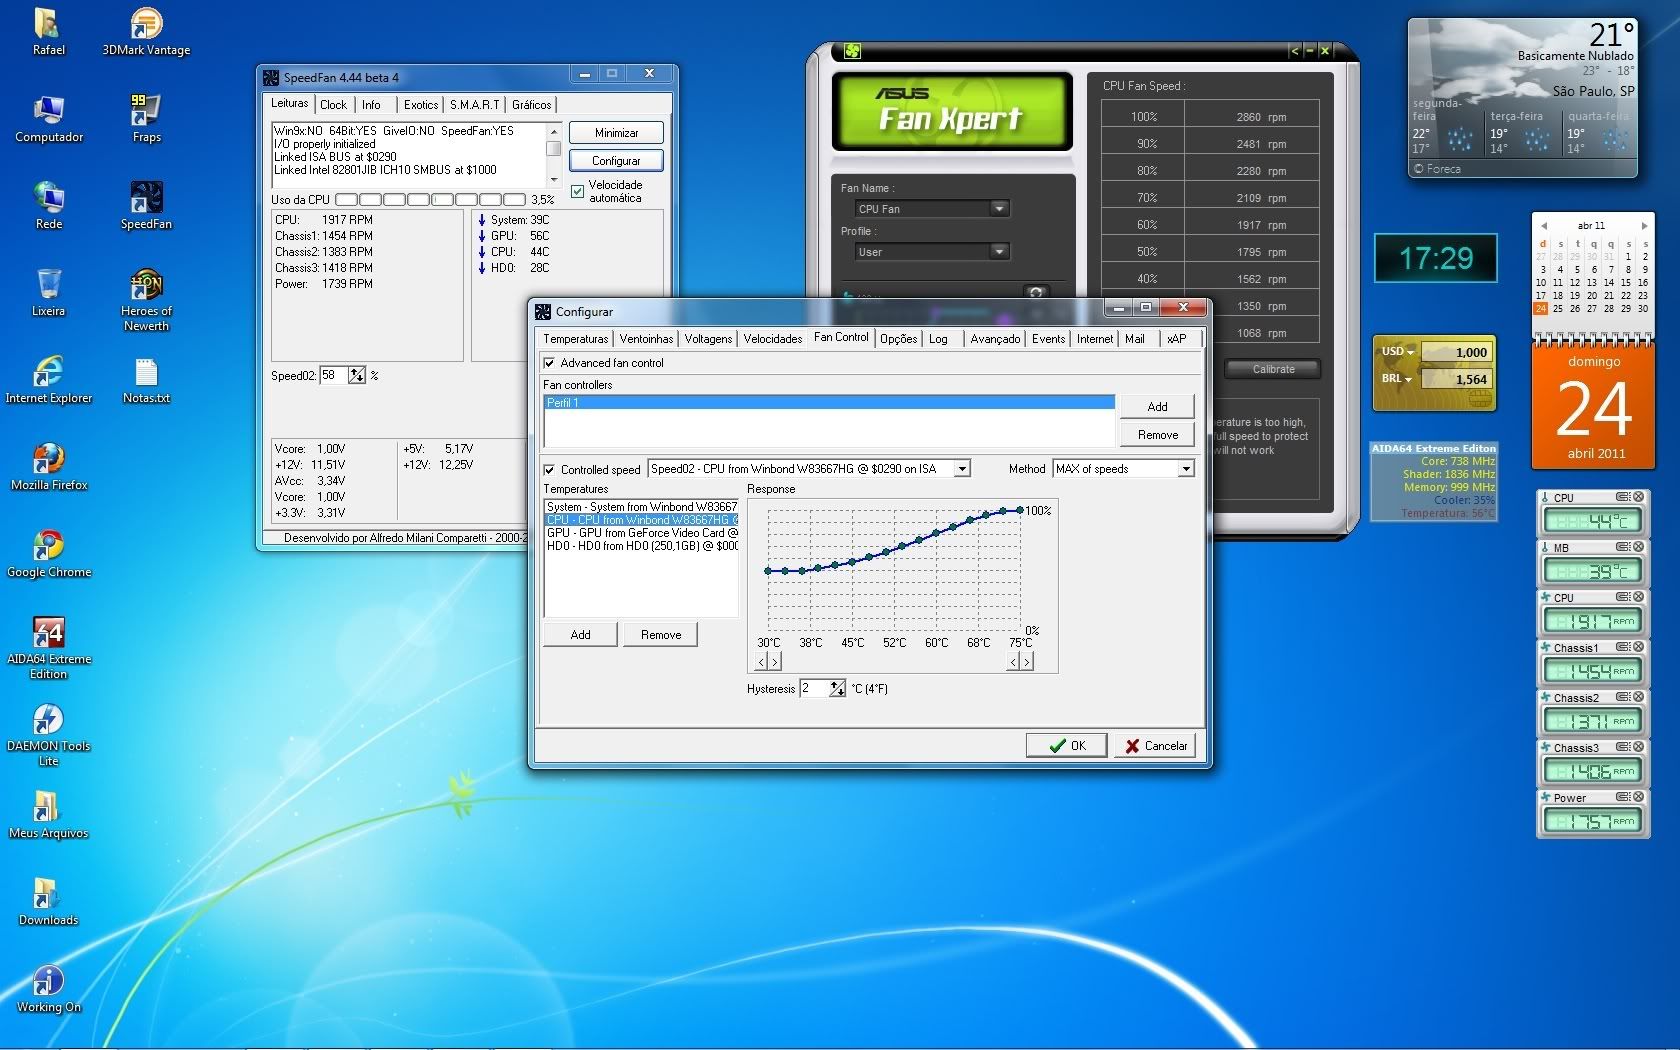Screen dimensions: 1680x1050
Task: Open the Method MAX of speeds dropdown
Action: click(1185, 469)
